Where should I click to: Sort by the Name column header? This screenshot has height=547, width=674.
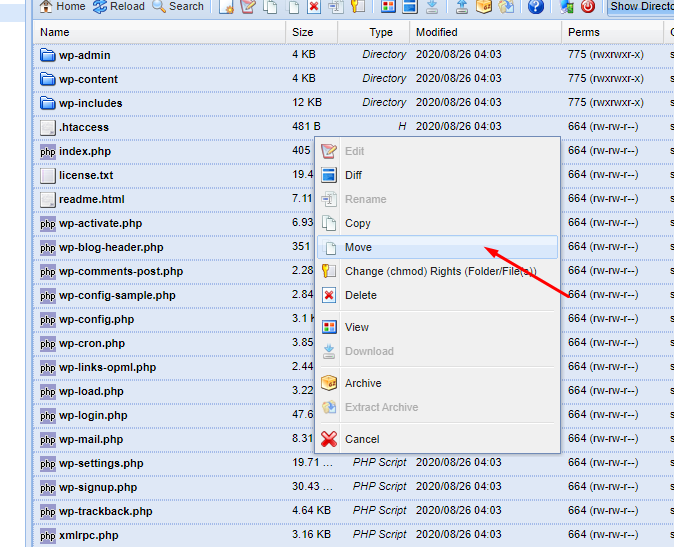(x=159, y=32)
